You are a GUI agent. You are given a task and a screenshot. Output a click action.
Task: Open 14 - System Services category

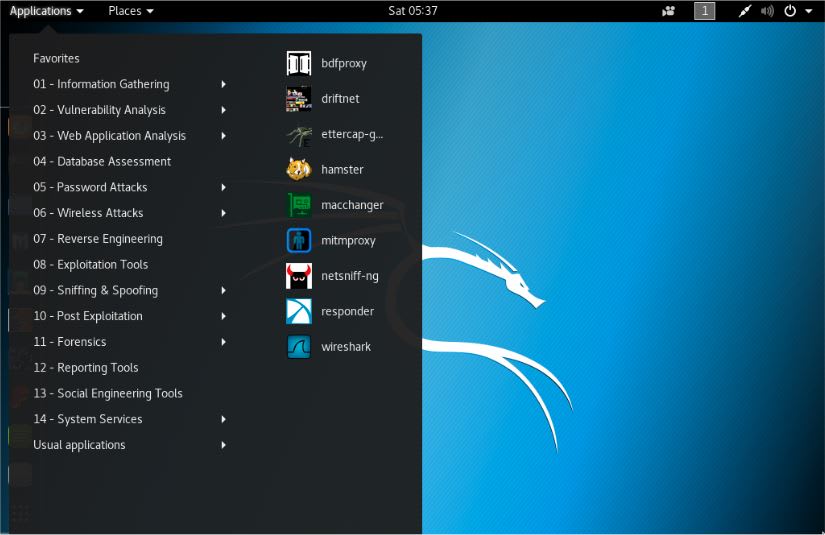pyautogui.click(x=88, y=419)
